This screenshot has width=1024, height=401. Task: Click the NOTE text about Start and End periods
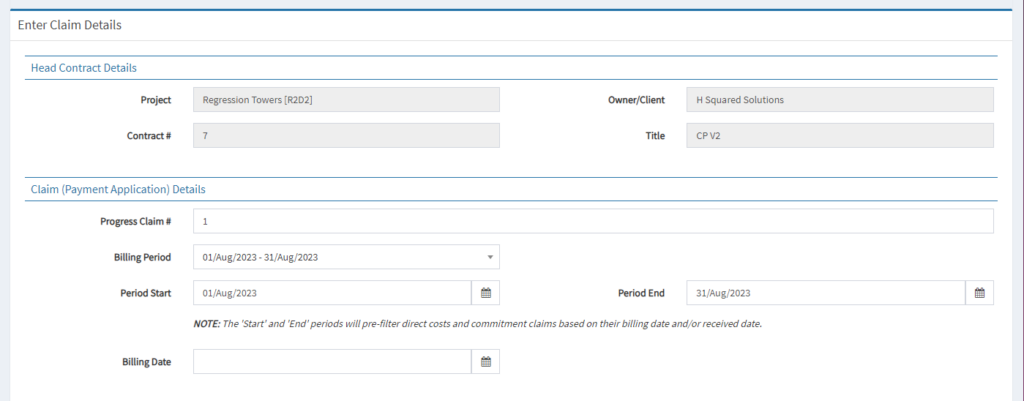click(x=478, y=324)
